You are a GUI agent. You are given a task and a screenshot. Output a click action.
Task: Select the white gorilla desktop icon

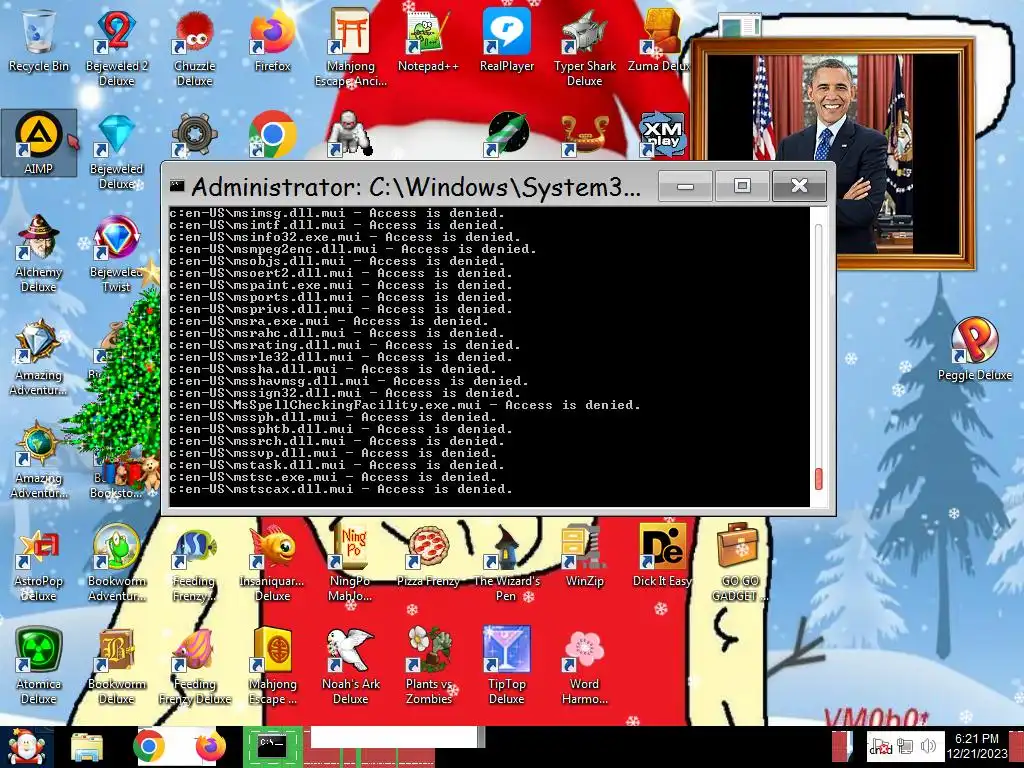pos(349,135)
